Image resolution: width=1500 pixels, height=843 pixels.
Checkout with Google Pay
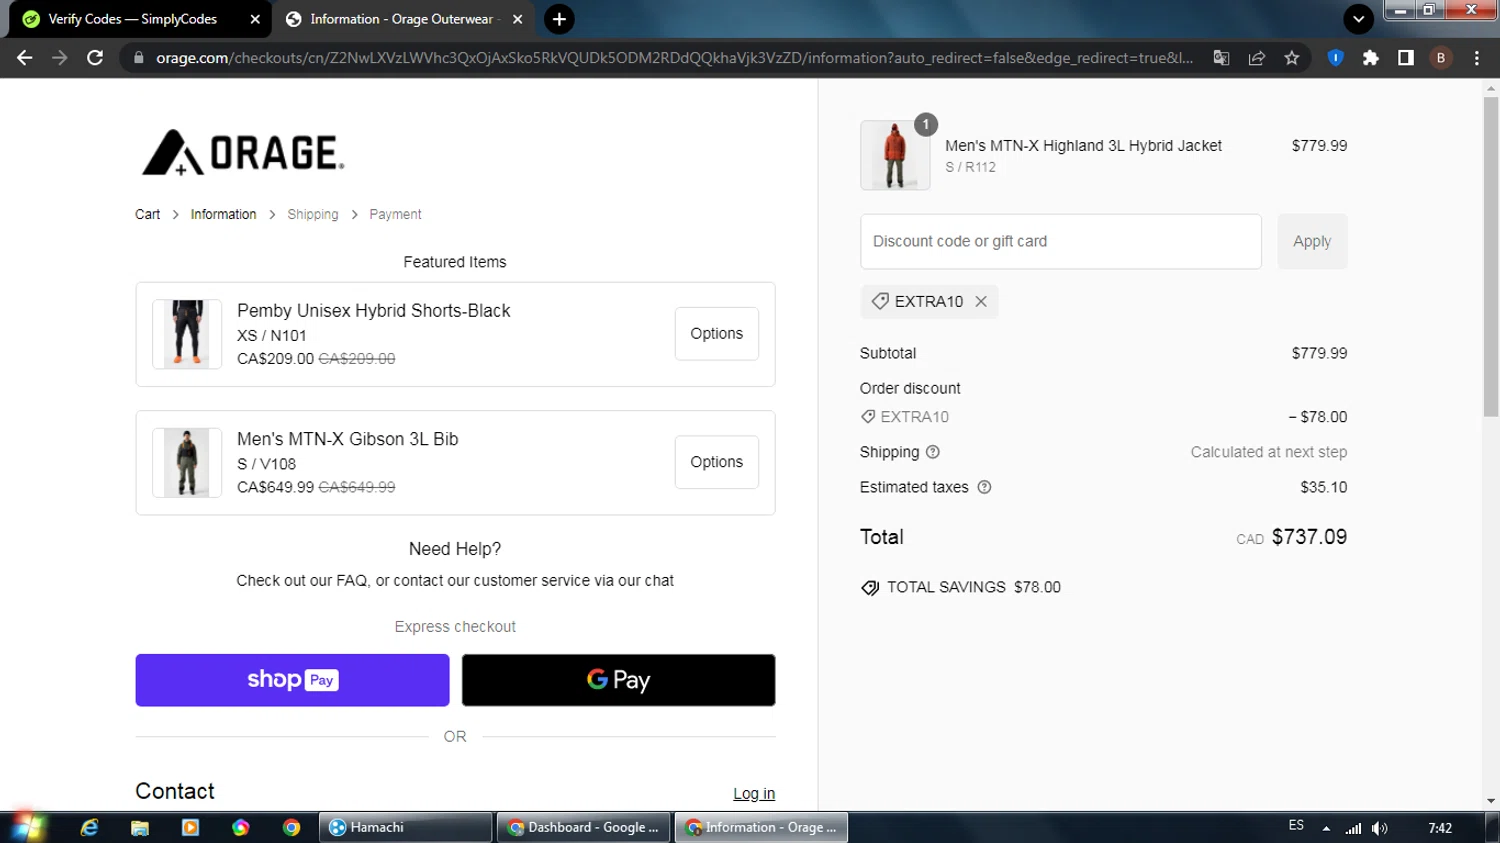(x=618, y=680)
